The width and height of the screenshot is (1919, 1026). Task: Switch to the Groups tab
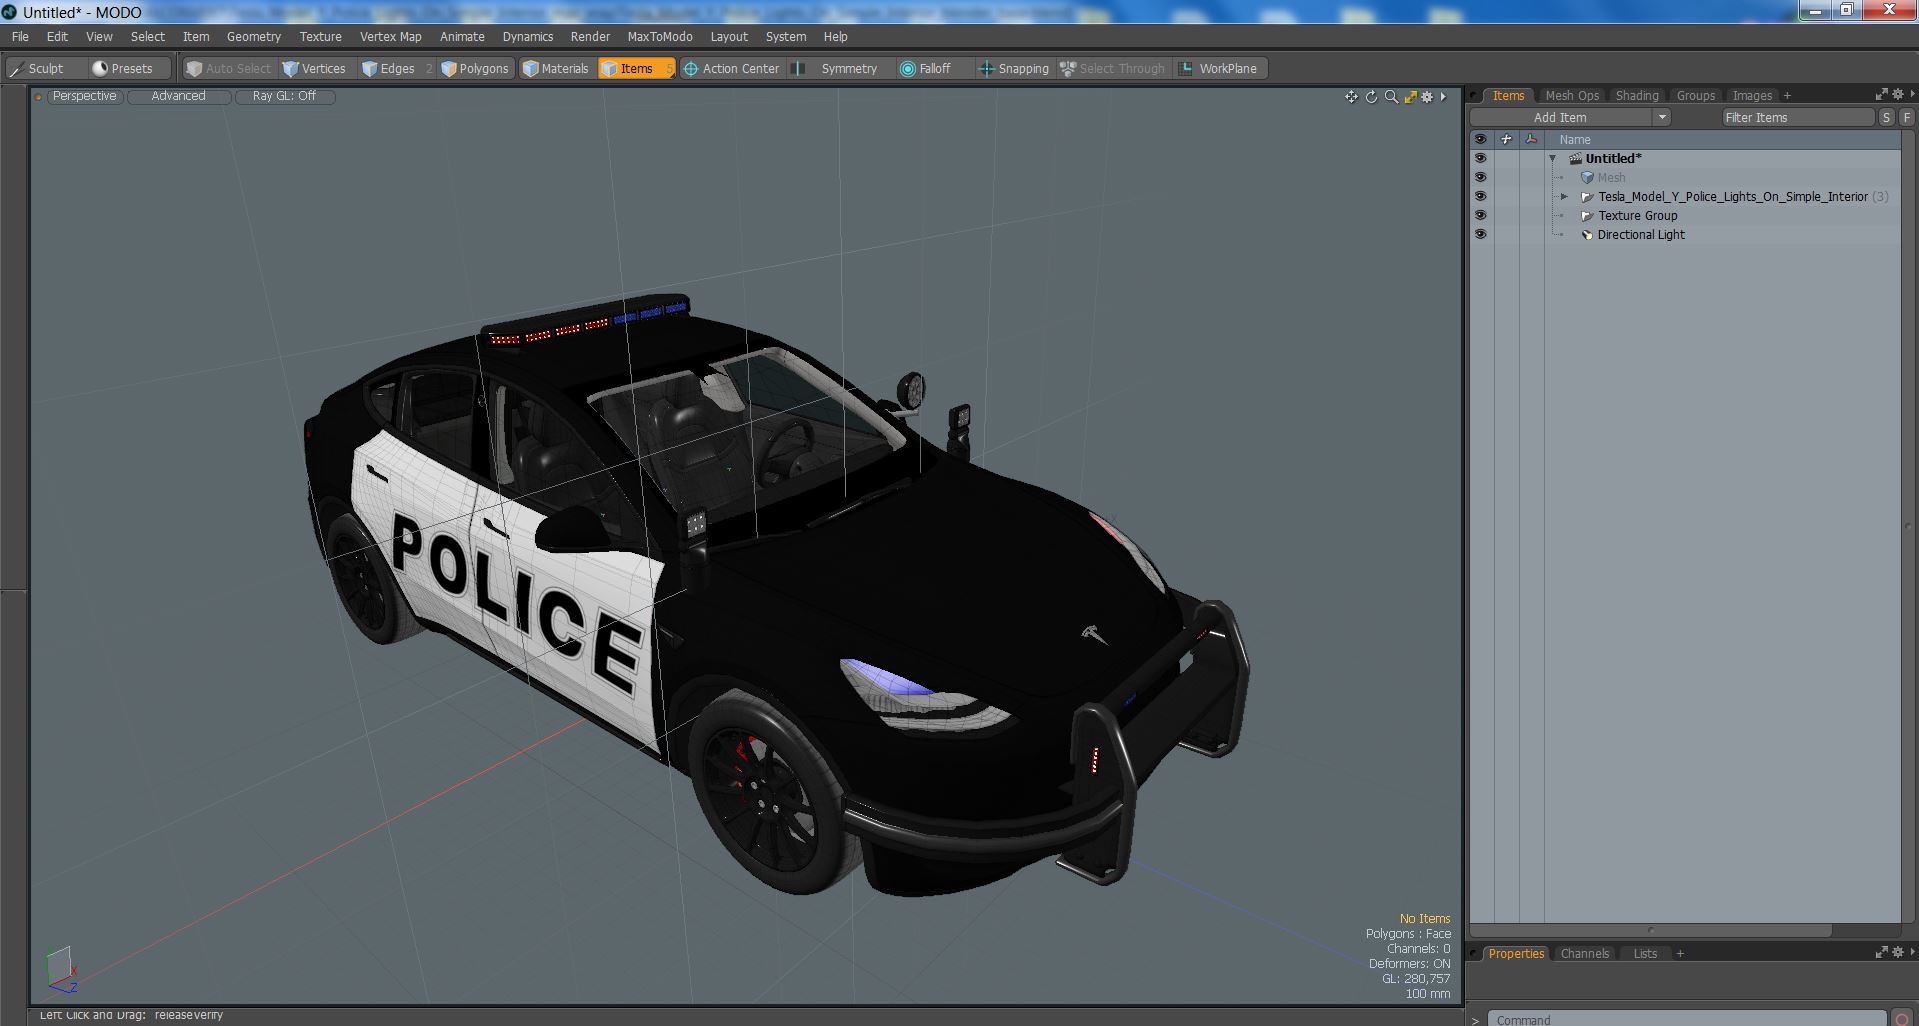1696,95
